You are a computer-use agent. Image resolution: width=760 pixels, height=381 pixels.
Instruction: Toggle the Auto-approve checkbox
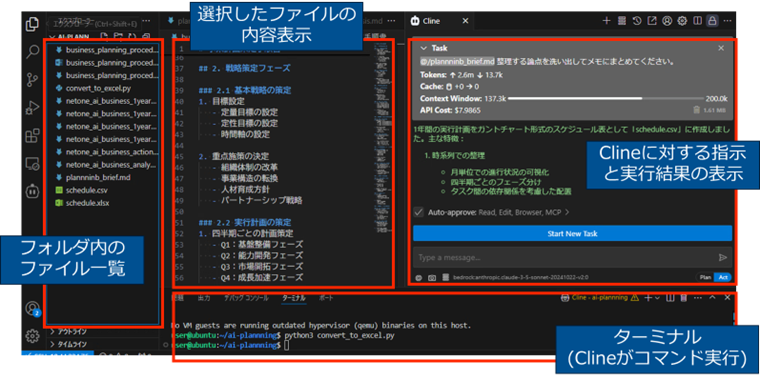pos(419,212)
